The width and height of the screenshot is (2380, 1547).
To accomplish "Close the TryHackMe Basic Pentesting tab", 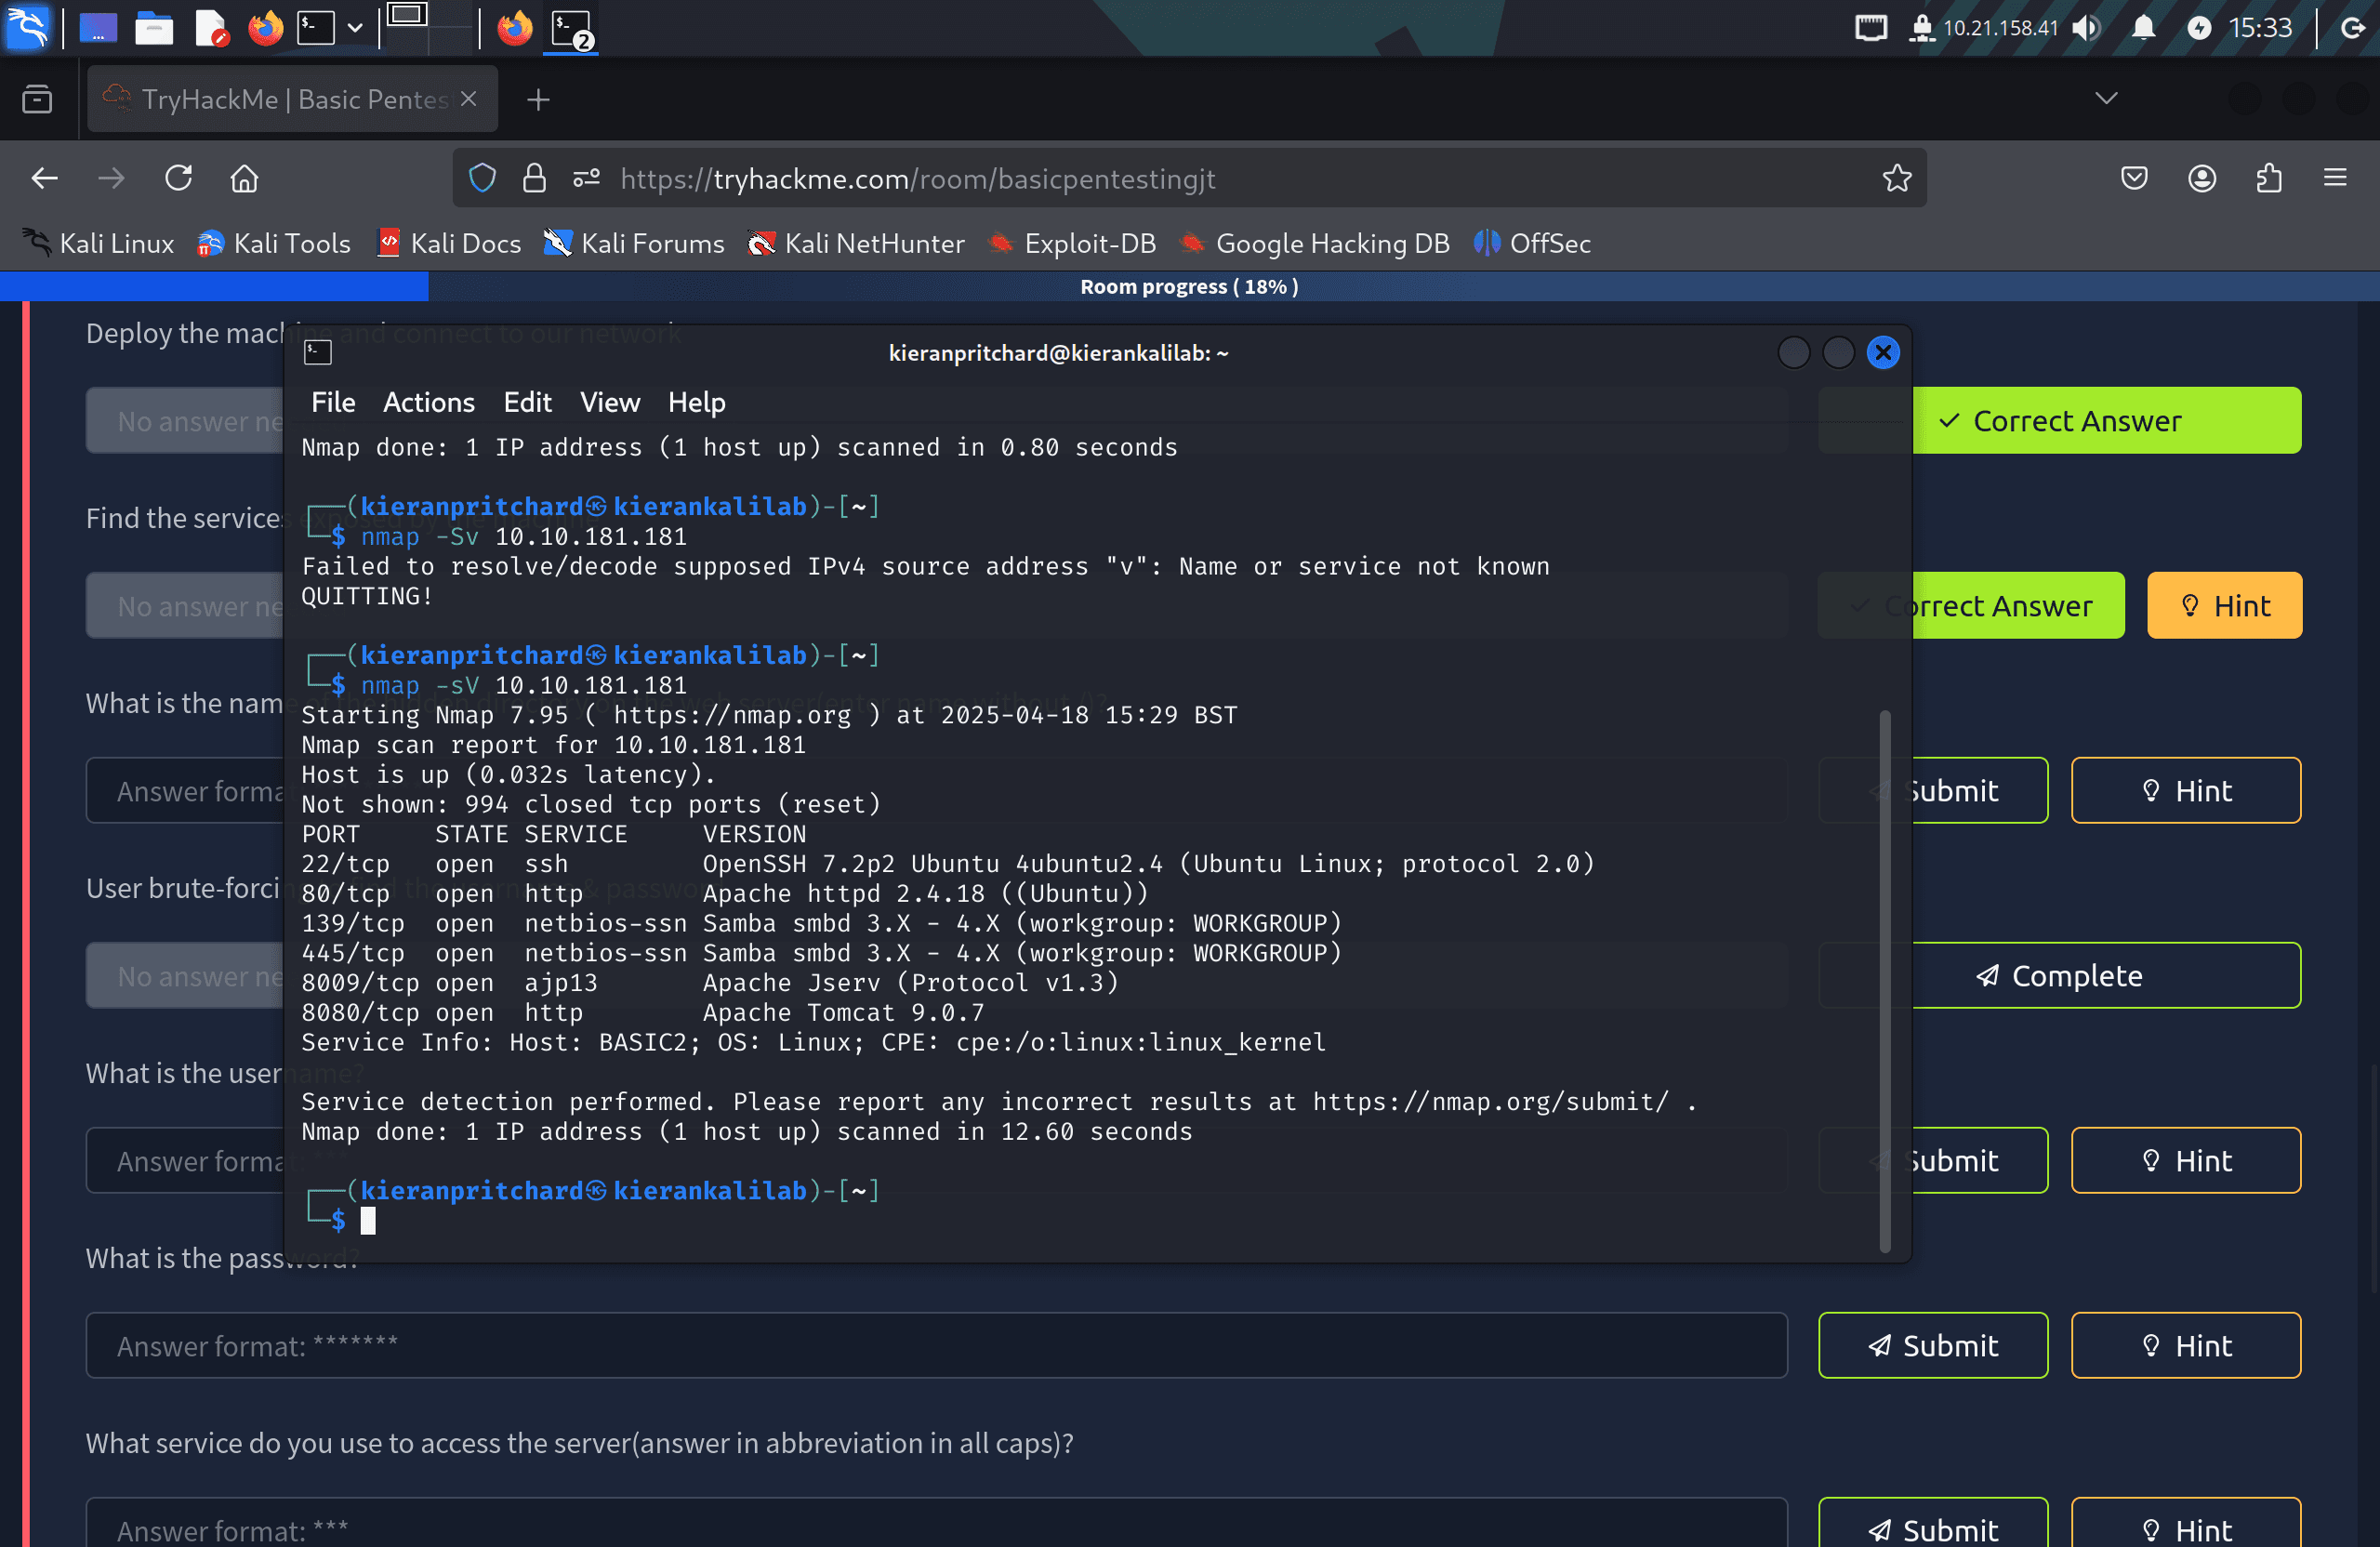I will 468,99.
